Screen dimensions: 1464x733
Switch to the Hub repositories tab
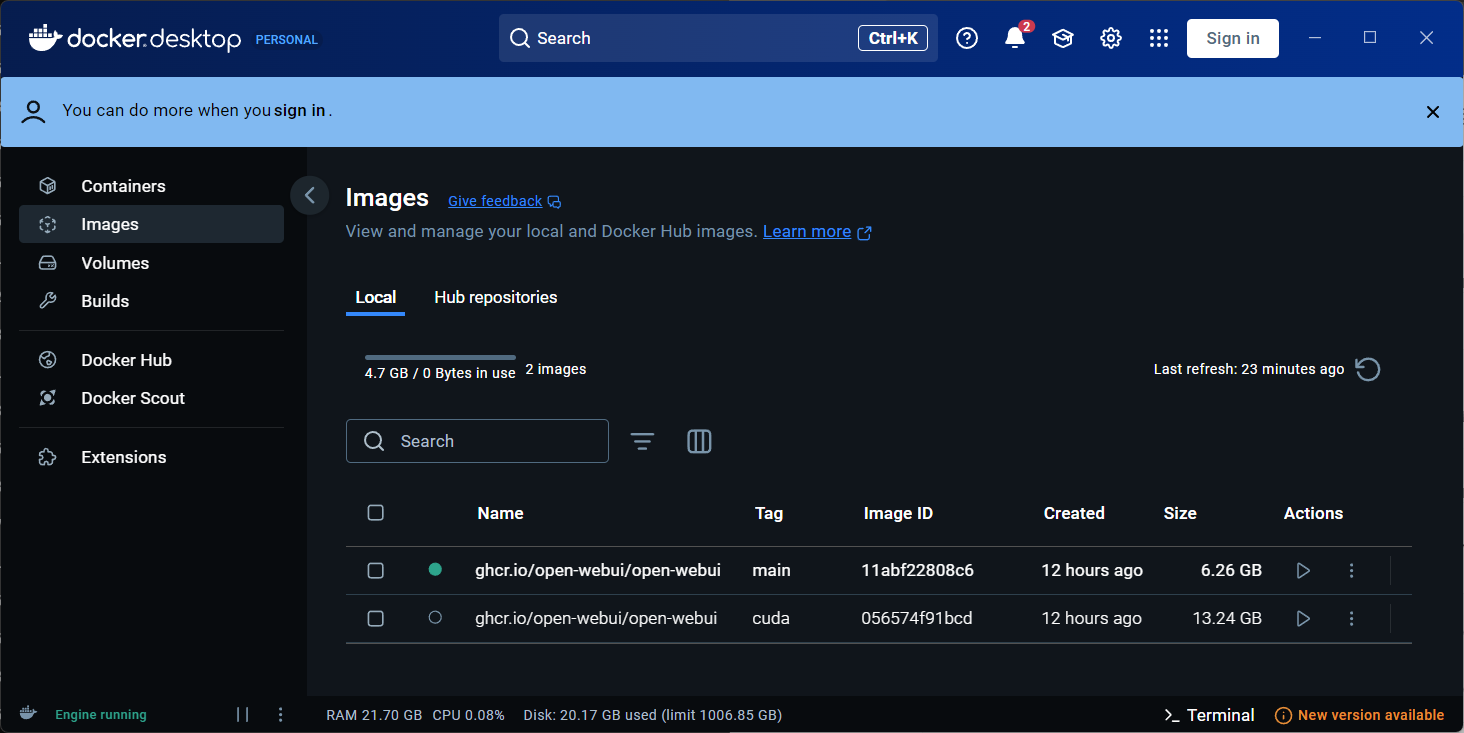click(x=496, y=297)
